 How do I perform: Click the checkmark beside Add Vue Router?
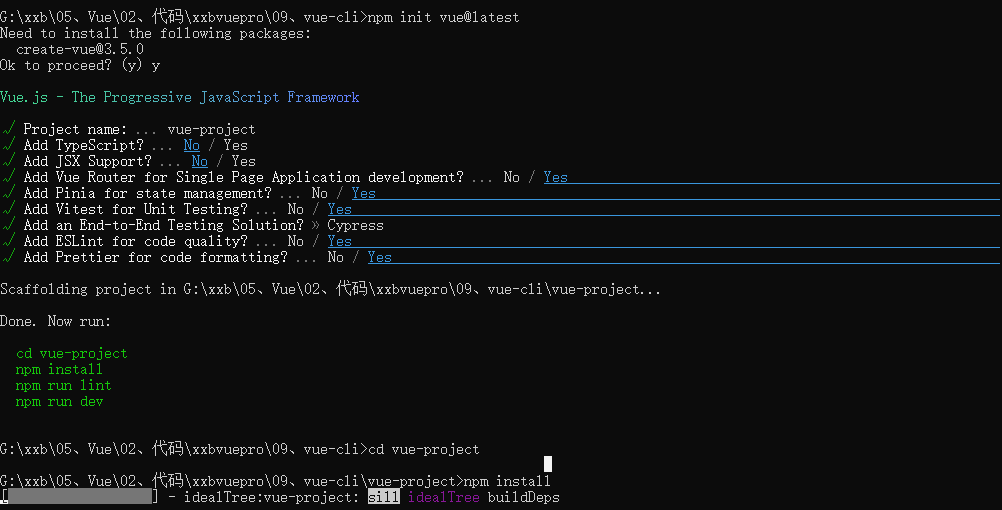(8, 176)
